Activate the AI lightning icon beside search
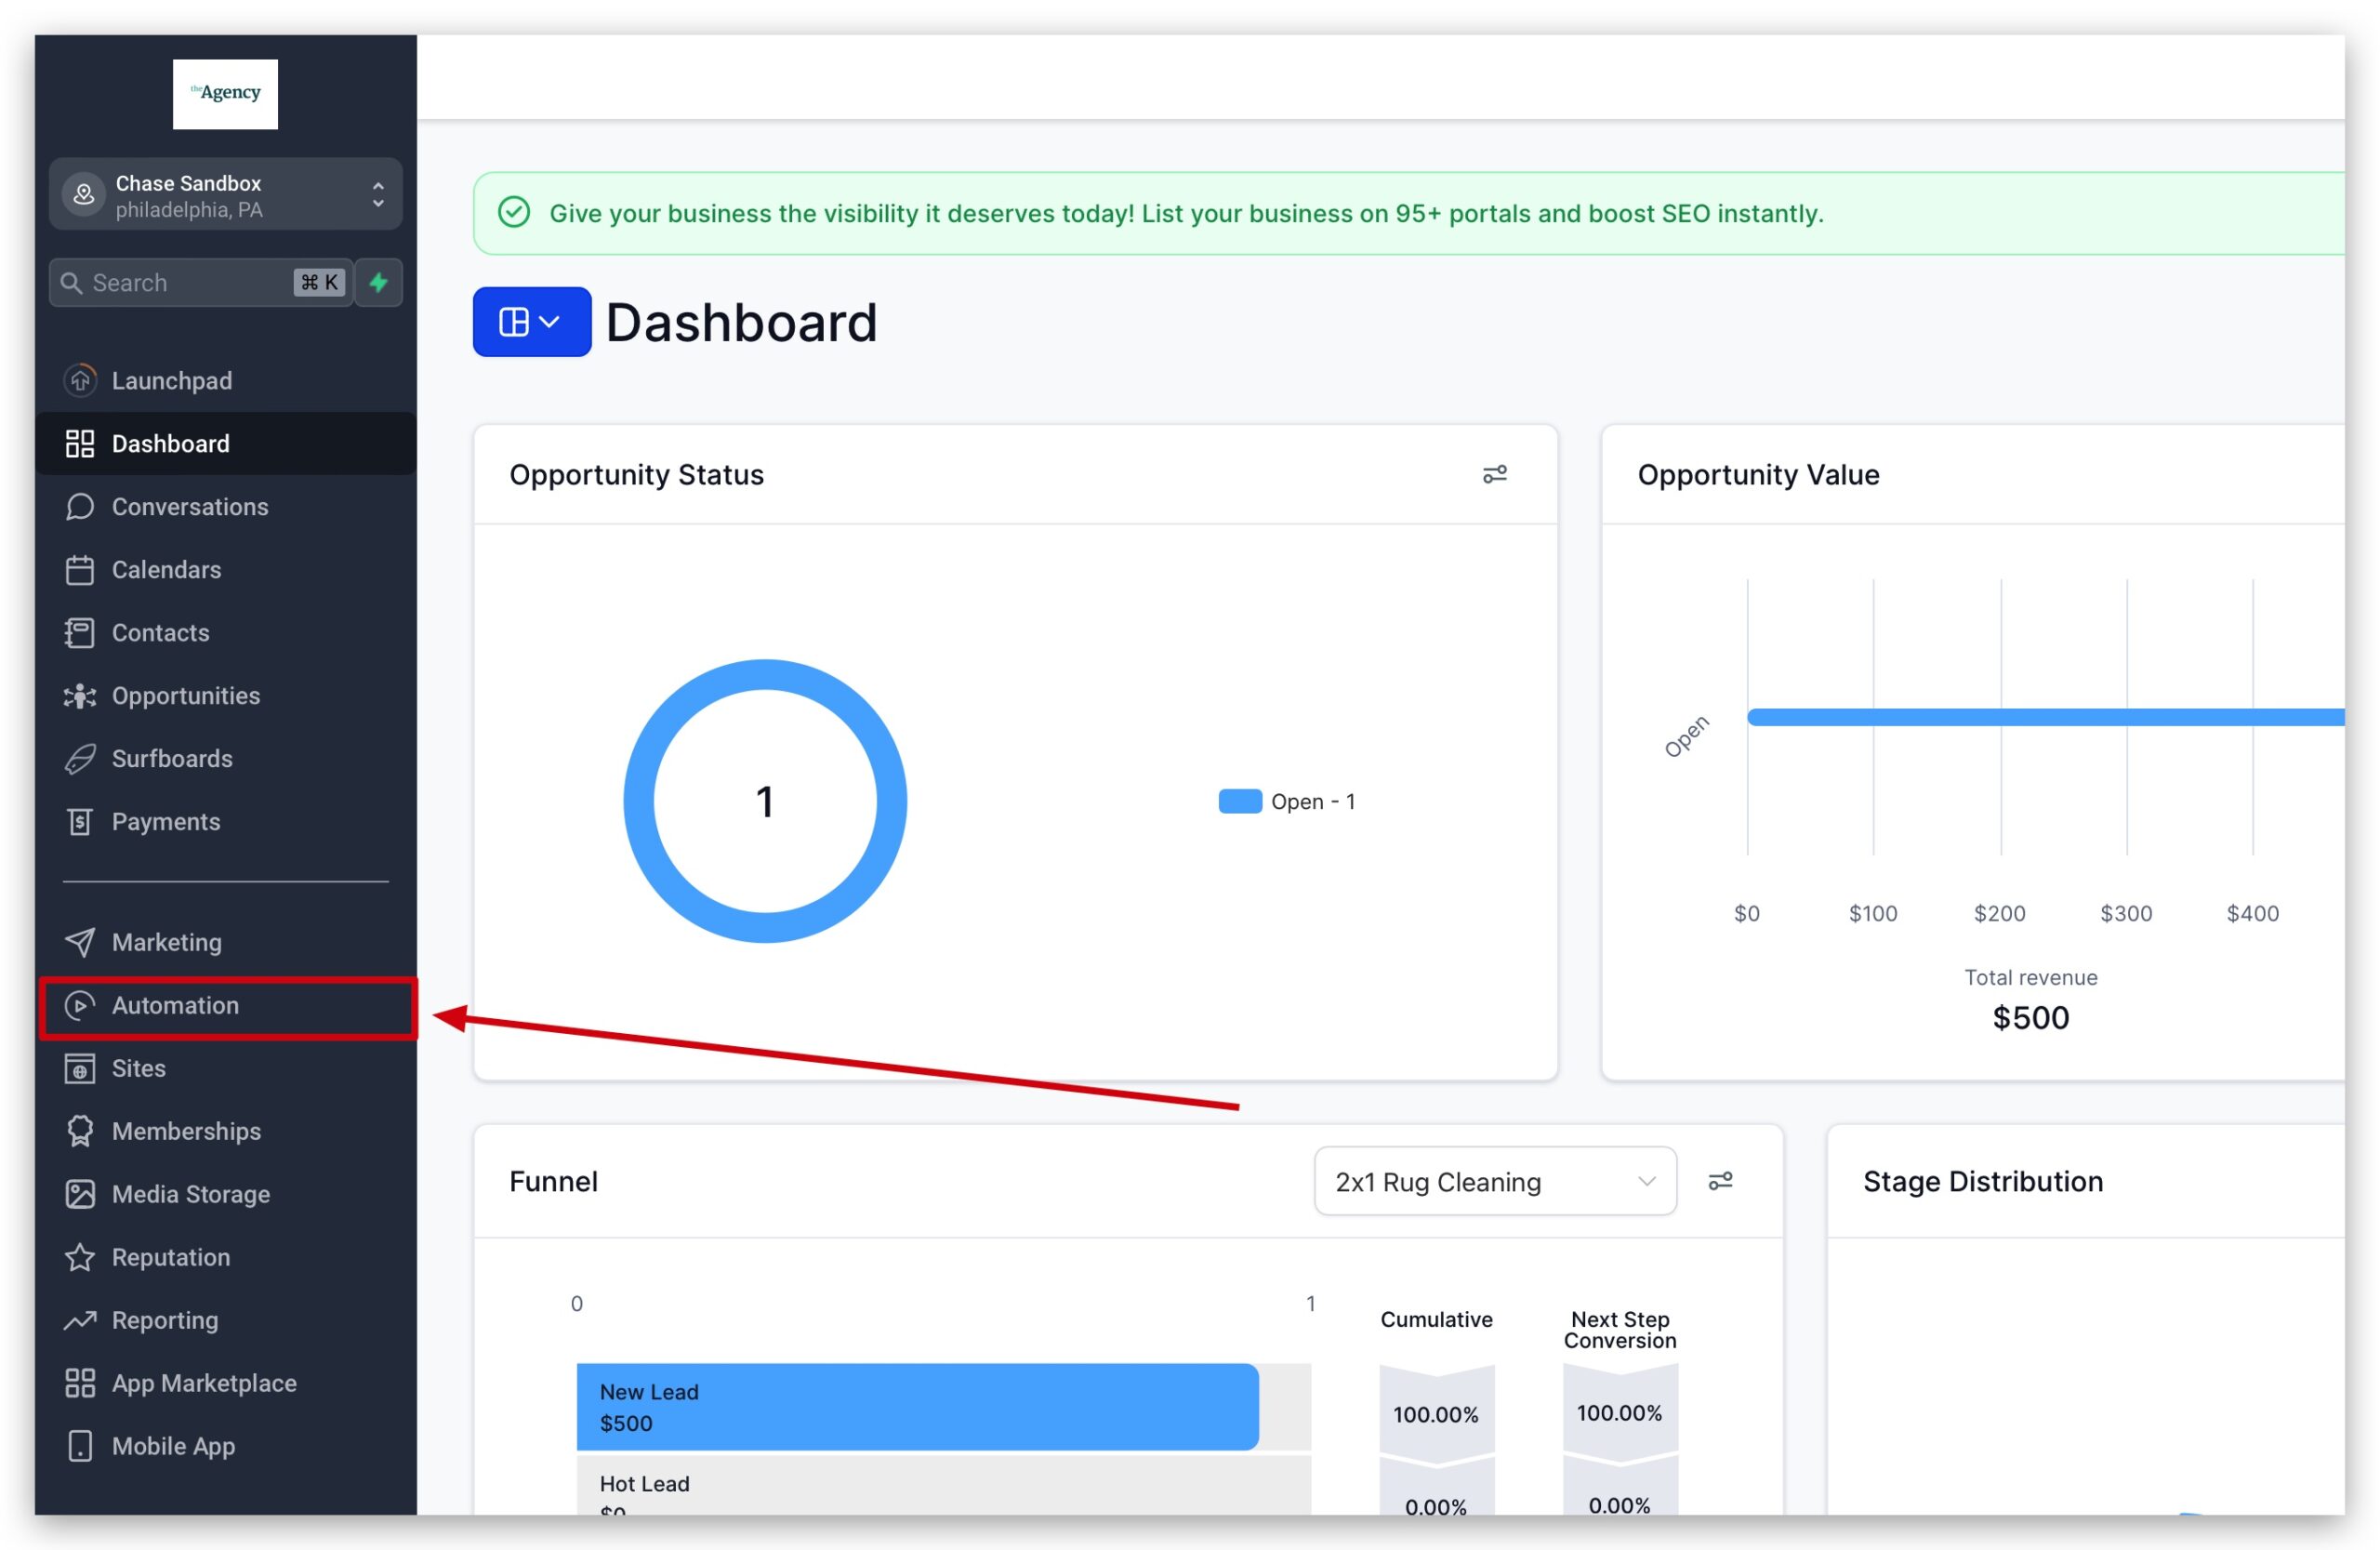2380x1550 pixels. point(378,282)
